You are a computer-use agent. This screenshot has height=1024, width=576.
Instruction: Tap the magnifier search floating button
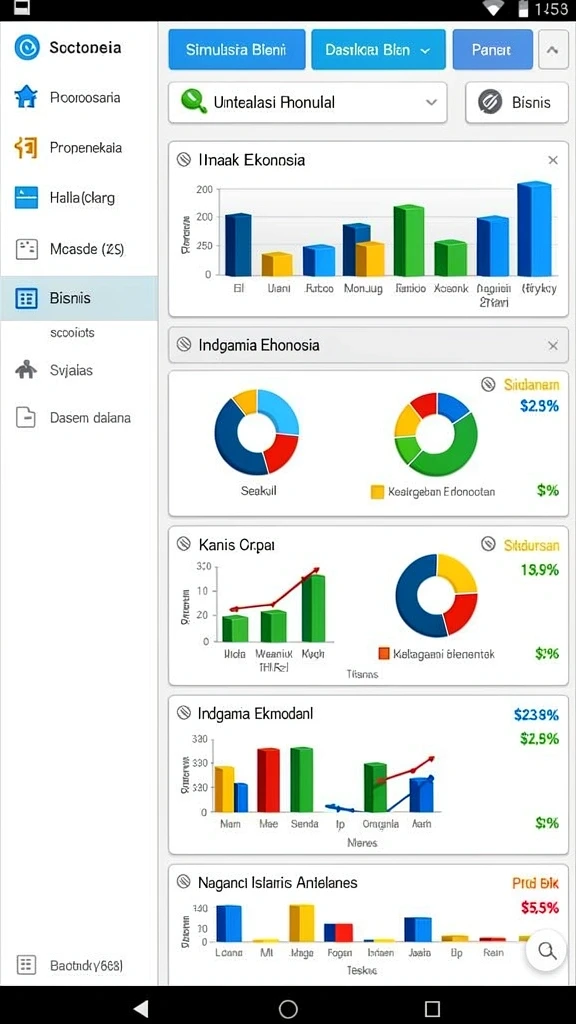coord(546,950)
